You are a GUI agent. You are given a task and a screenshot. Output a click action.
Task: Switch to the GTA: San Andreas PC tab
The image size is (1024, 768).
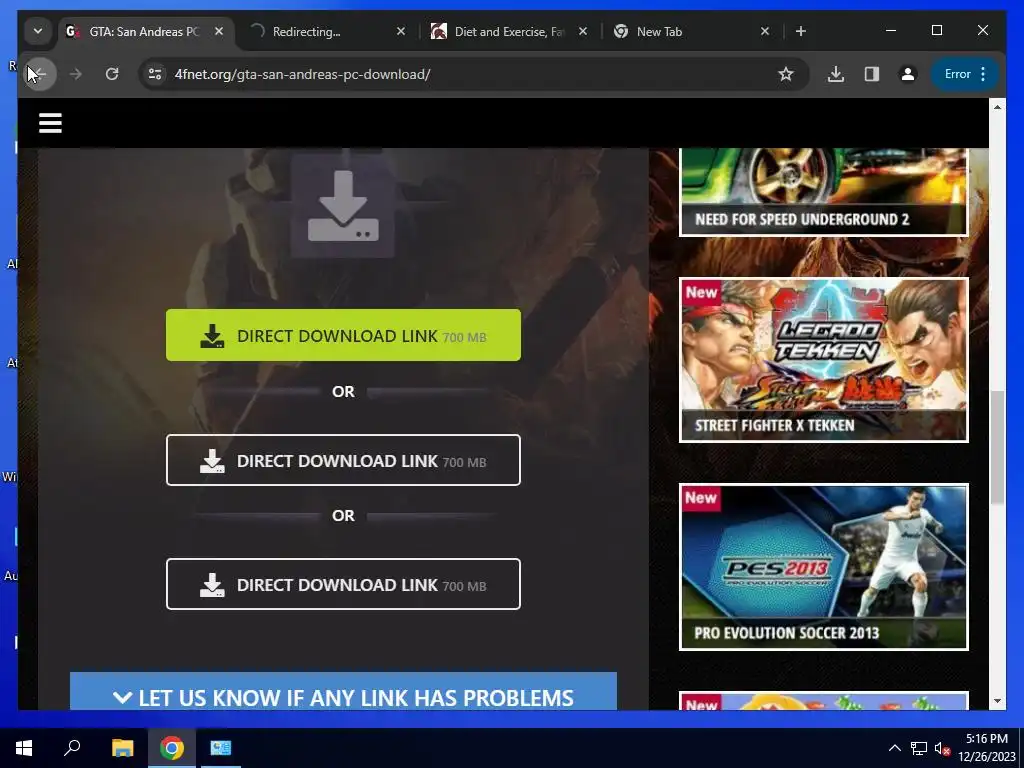point(146,31)
